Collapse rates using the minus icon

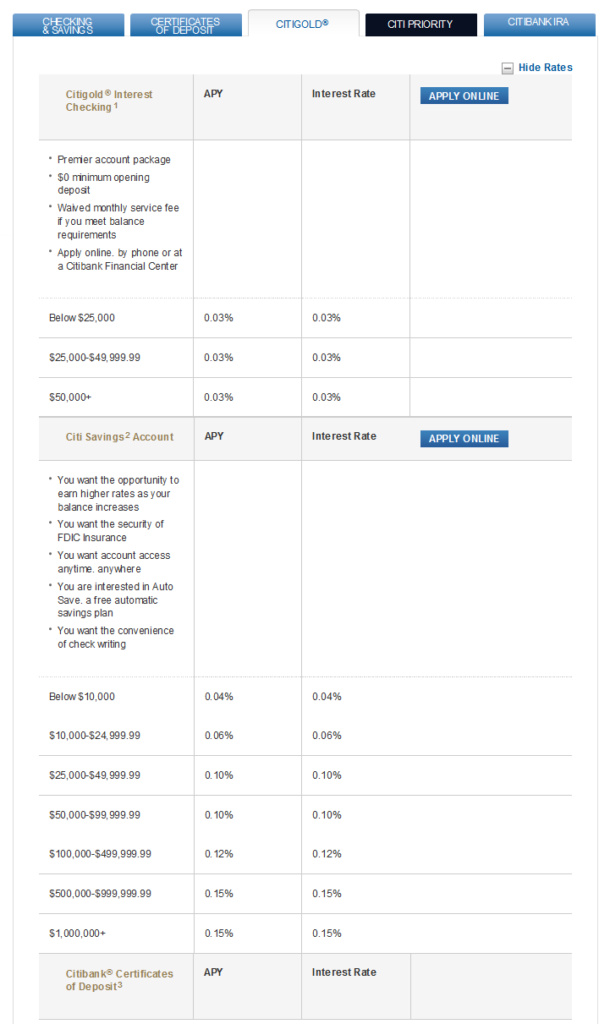point(508,68)
